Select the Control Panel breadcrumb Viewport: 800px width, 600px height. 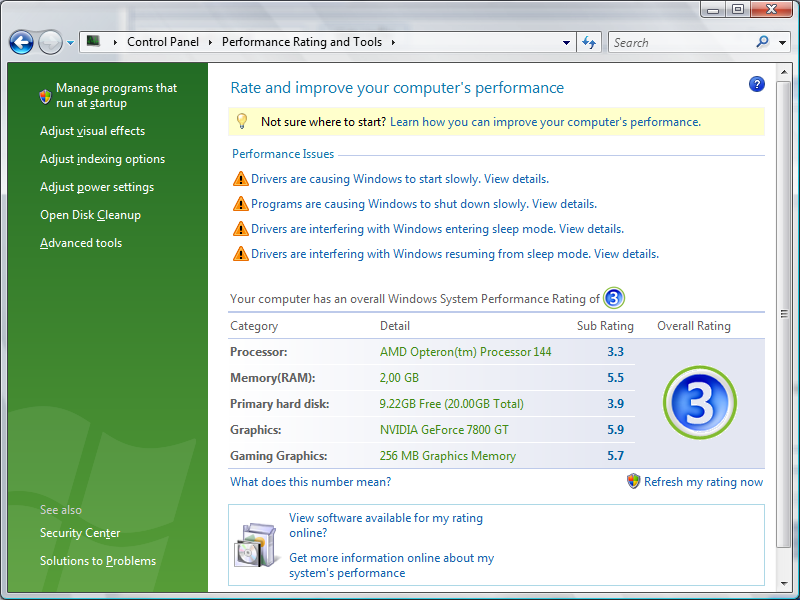(x=163, y=42)
